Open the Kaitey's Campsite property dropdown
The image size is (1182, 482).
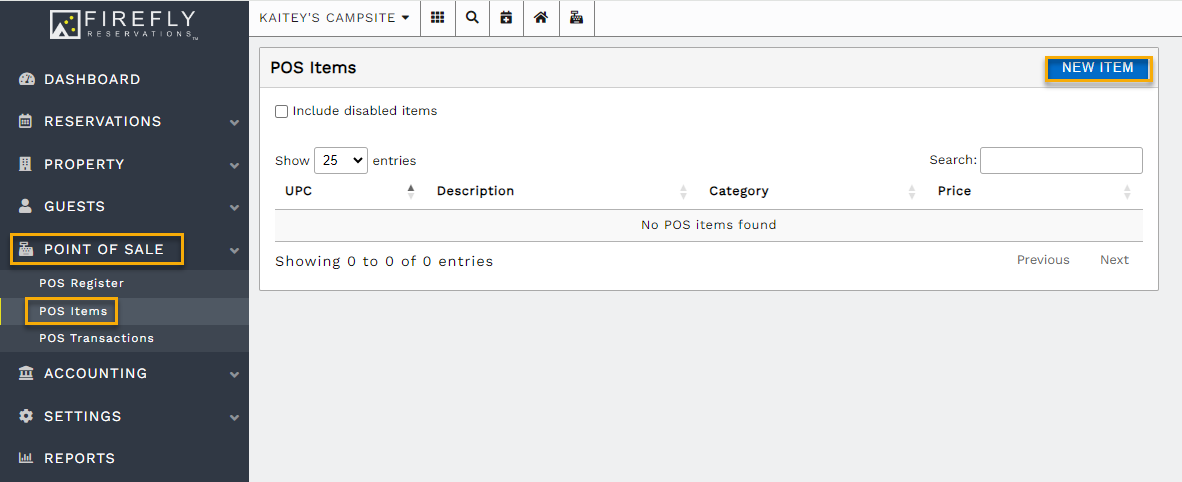[334, 18]
